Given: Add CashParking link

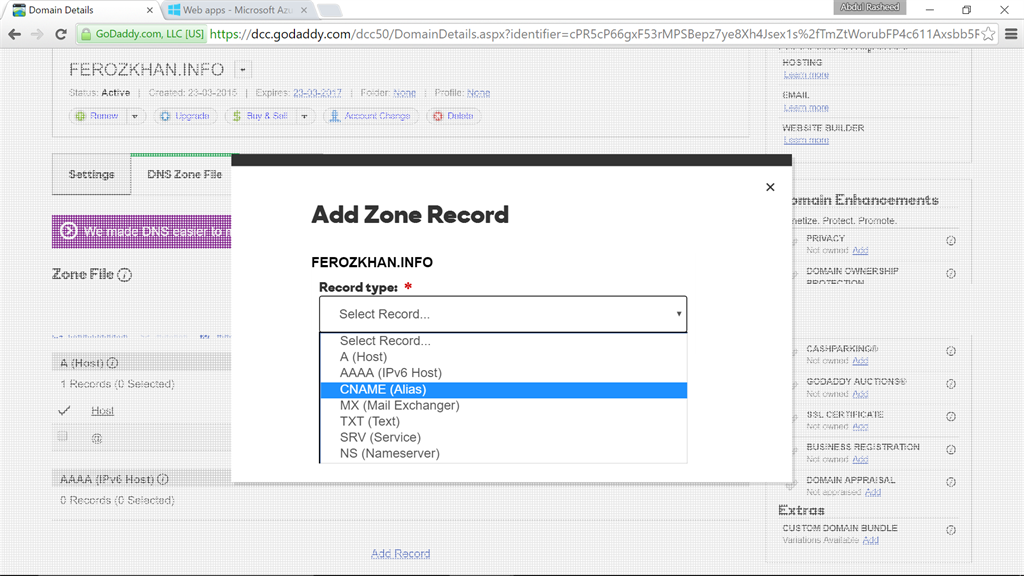Looking at the screenshot, I should click(x=860, y=361).
